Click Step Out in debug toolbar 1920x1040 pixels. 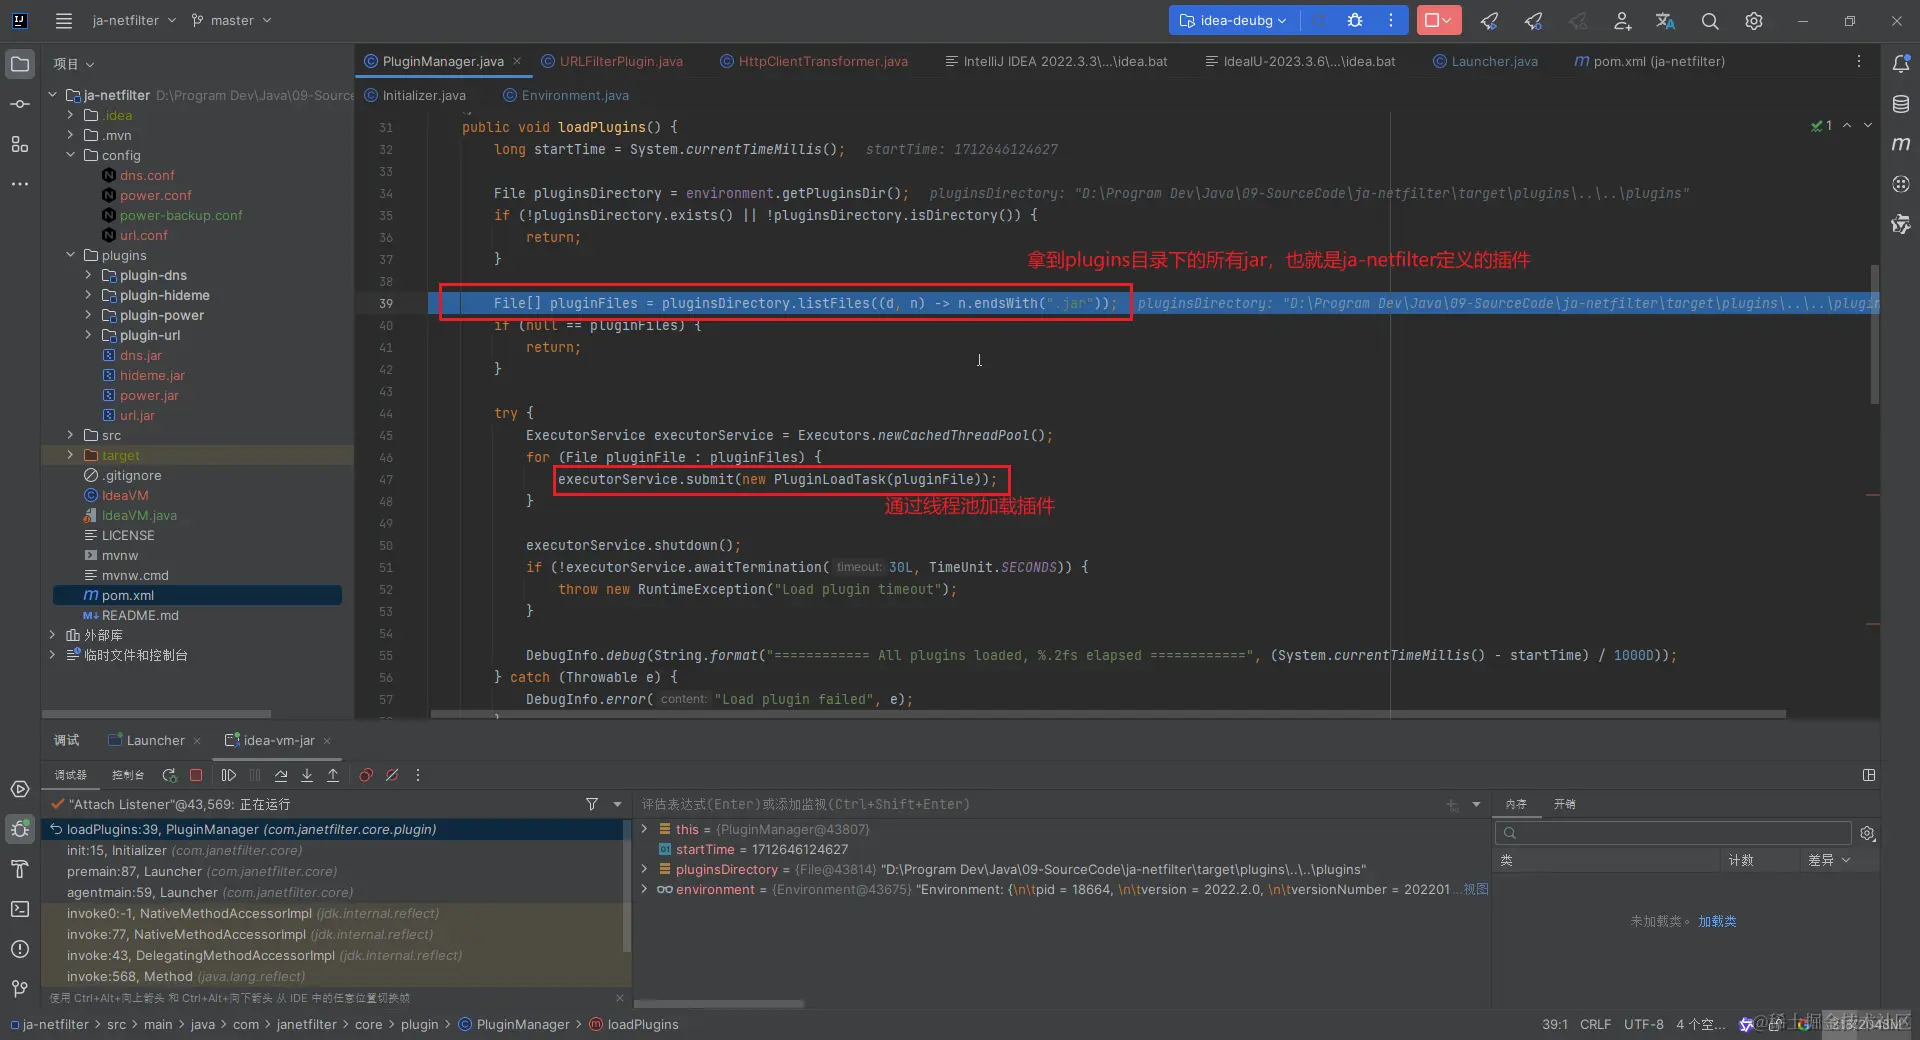[x=333, y=775]
